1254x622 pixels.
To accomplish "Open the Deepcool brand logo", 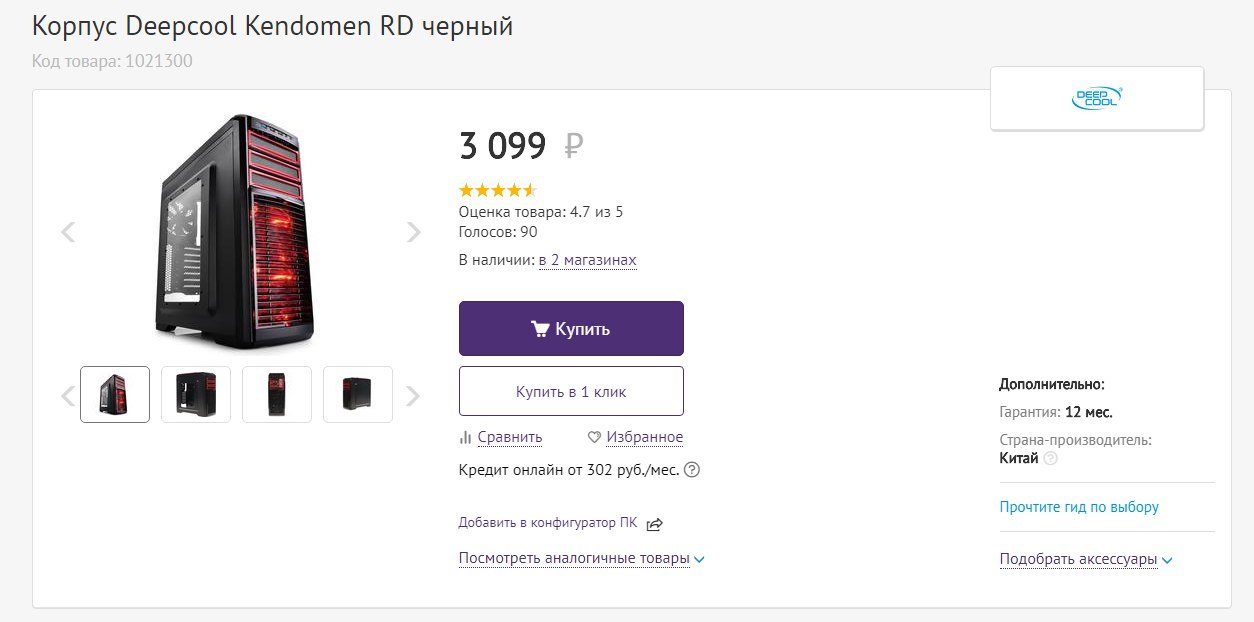I will [1097, 98].
